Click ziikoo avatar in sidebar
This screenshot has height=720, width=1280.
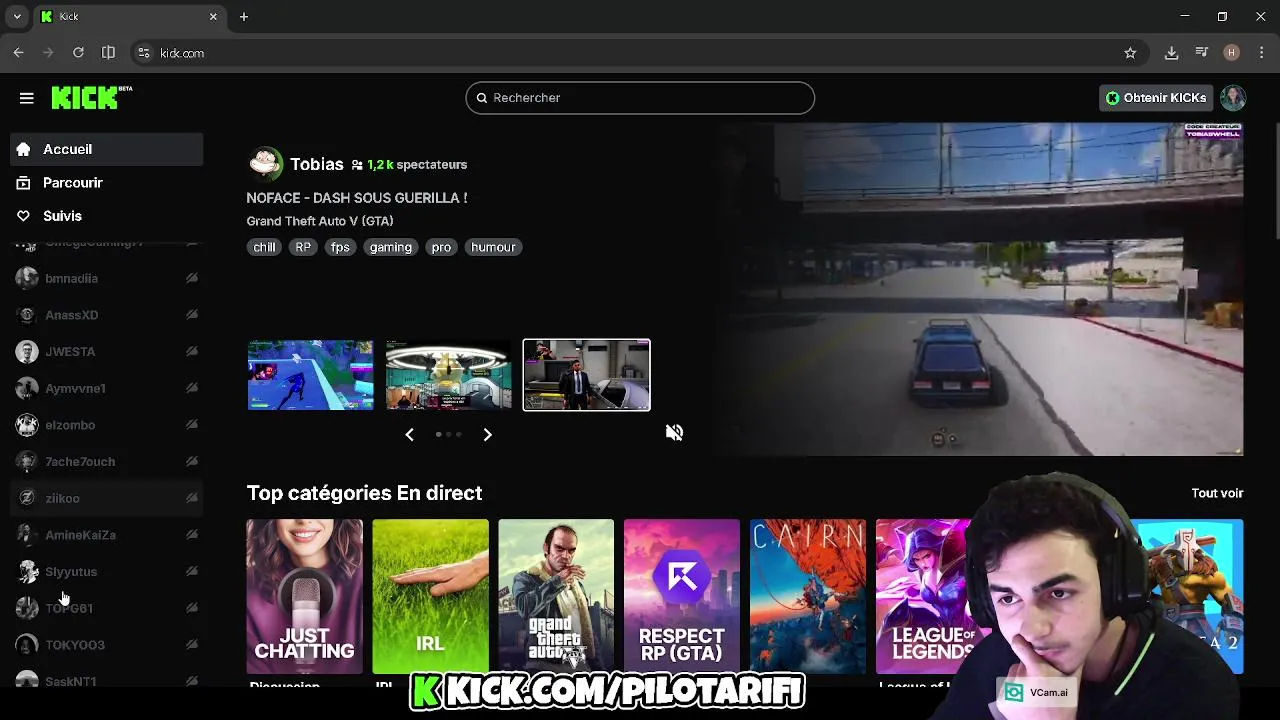click(x=27, y=498)
